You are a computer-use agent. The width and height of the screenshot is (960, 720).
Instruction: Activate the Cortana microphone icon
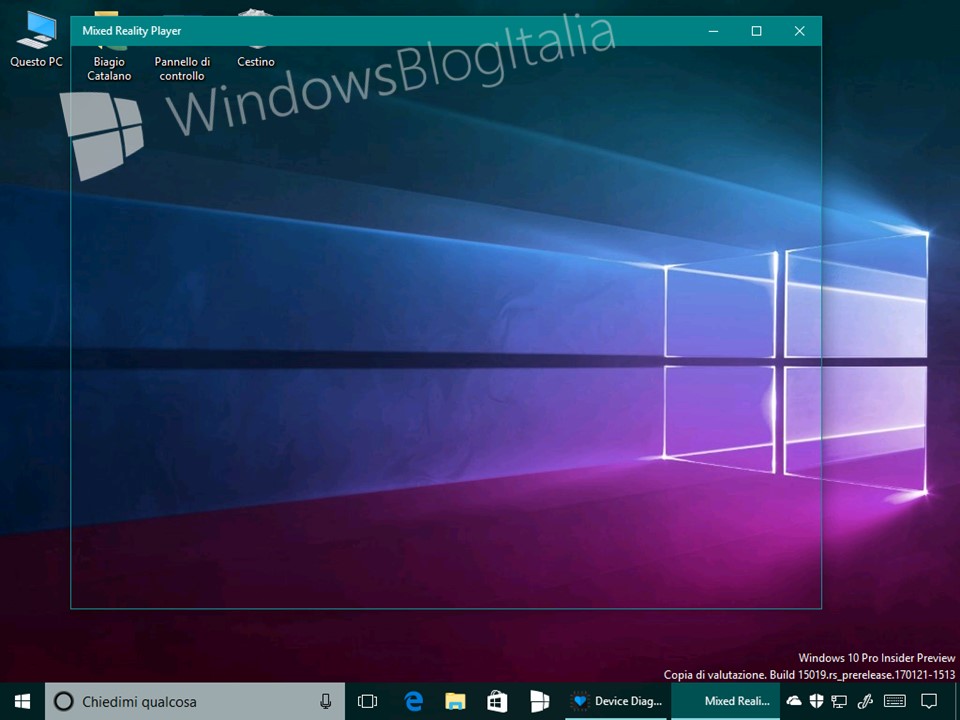click(x=326, y=701)
